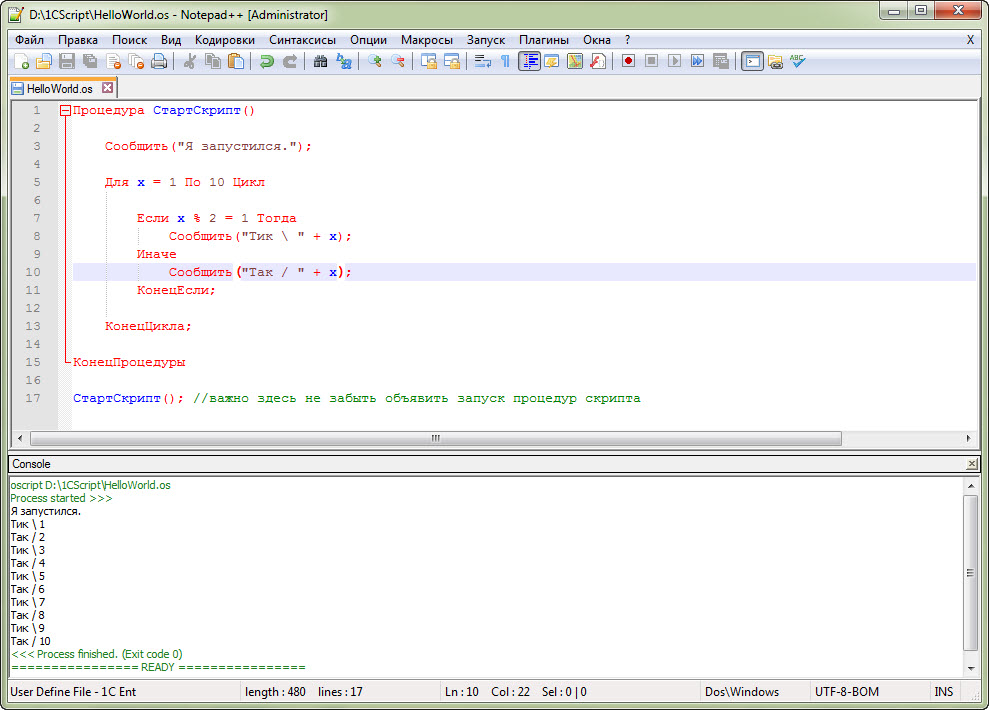Start recording a macro

pos(628,61)
